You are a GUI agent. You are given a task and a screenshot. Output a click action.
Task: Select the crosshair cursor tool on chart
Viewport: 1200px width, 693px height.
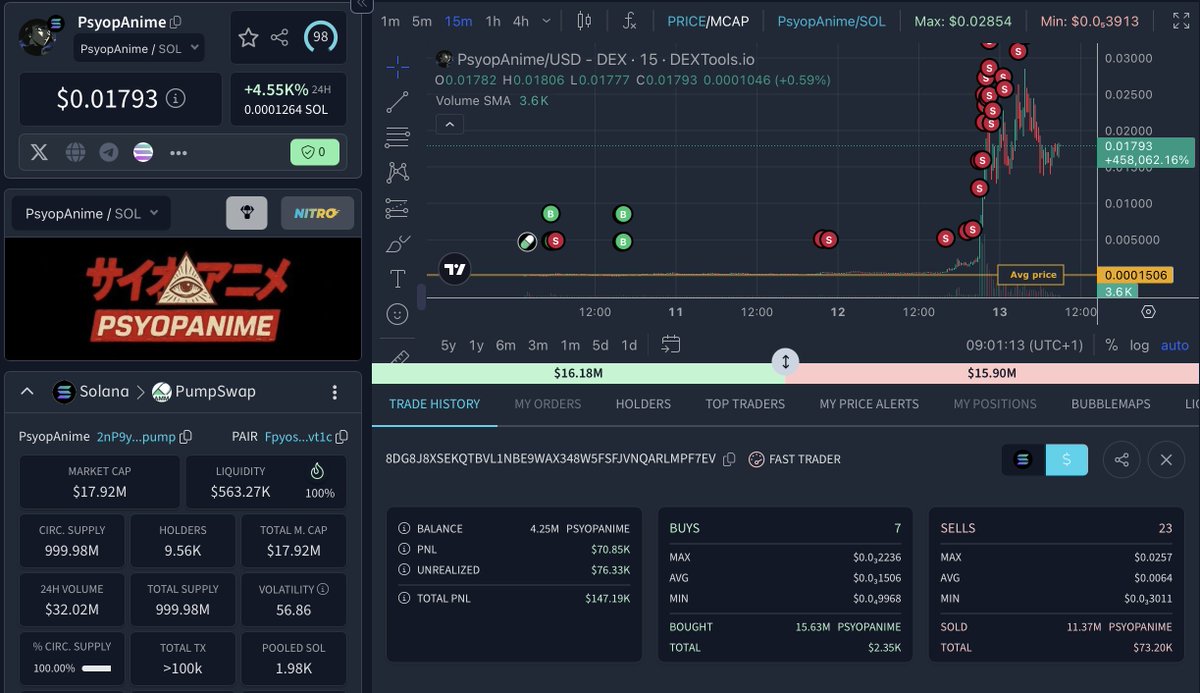coord(398,67)
